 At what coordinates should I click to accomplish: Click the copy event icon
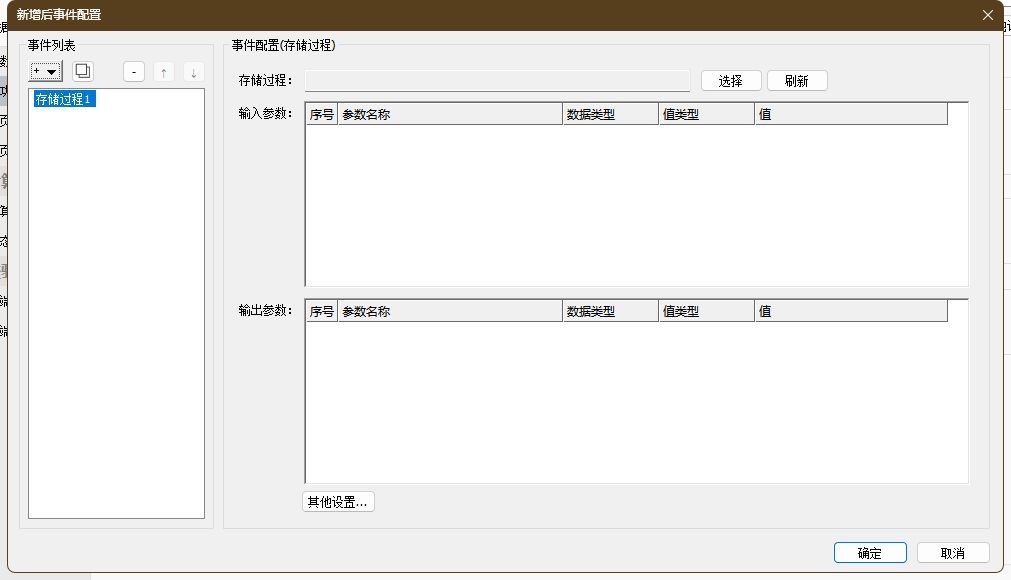click(x=83, y=72)
